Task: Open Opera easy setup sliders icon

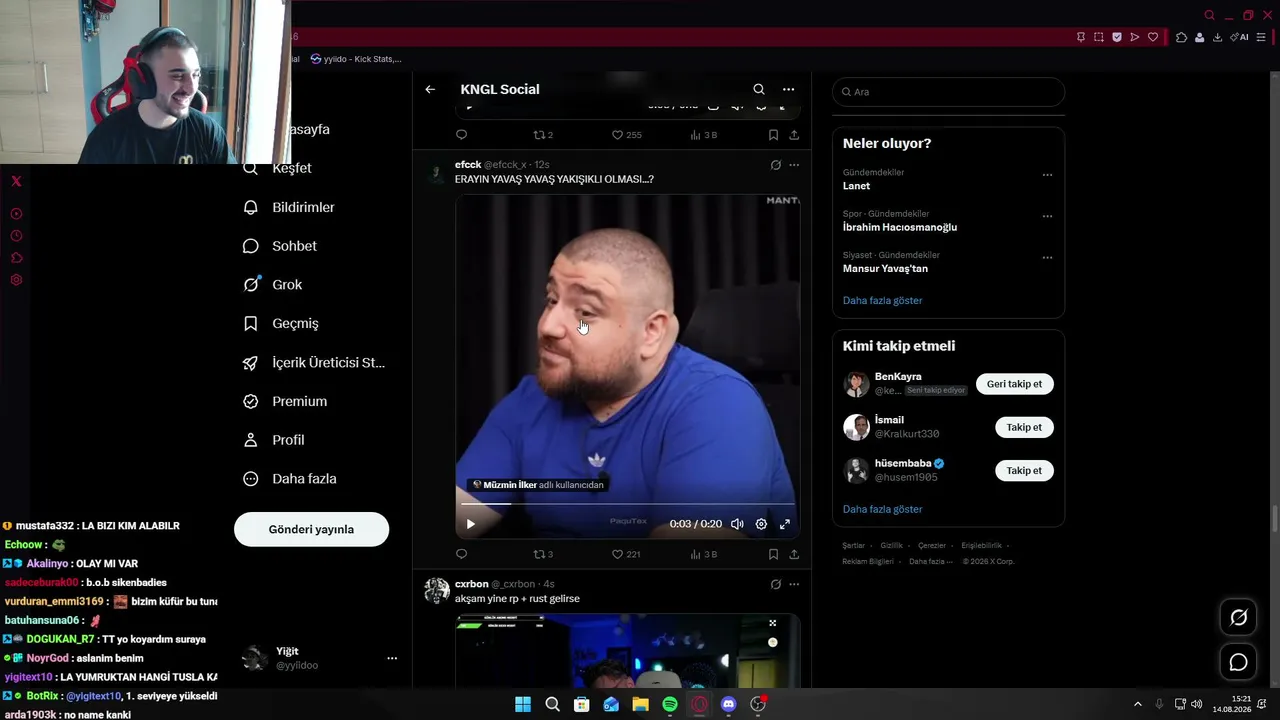Action: [x=1261, y=37]
